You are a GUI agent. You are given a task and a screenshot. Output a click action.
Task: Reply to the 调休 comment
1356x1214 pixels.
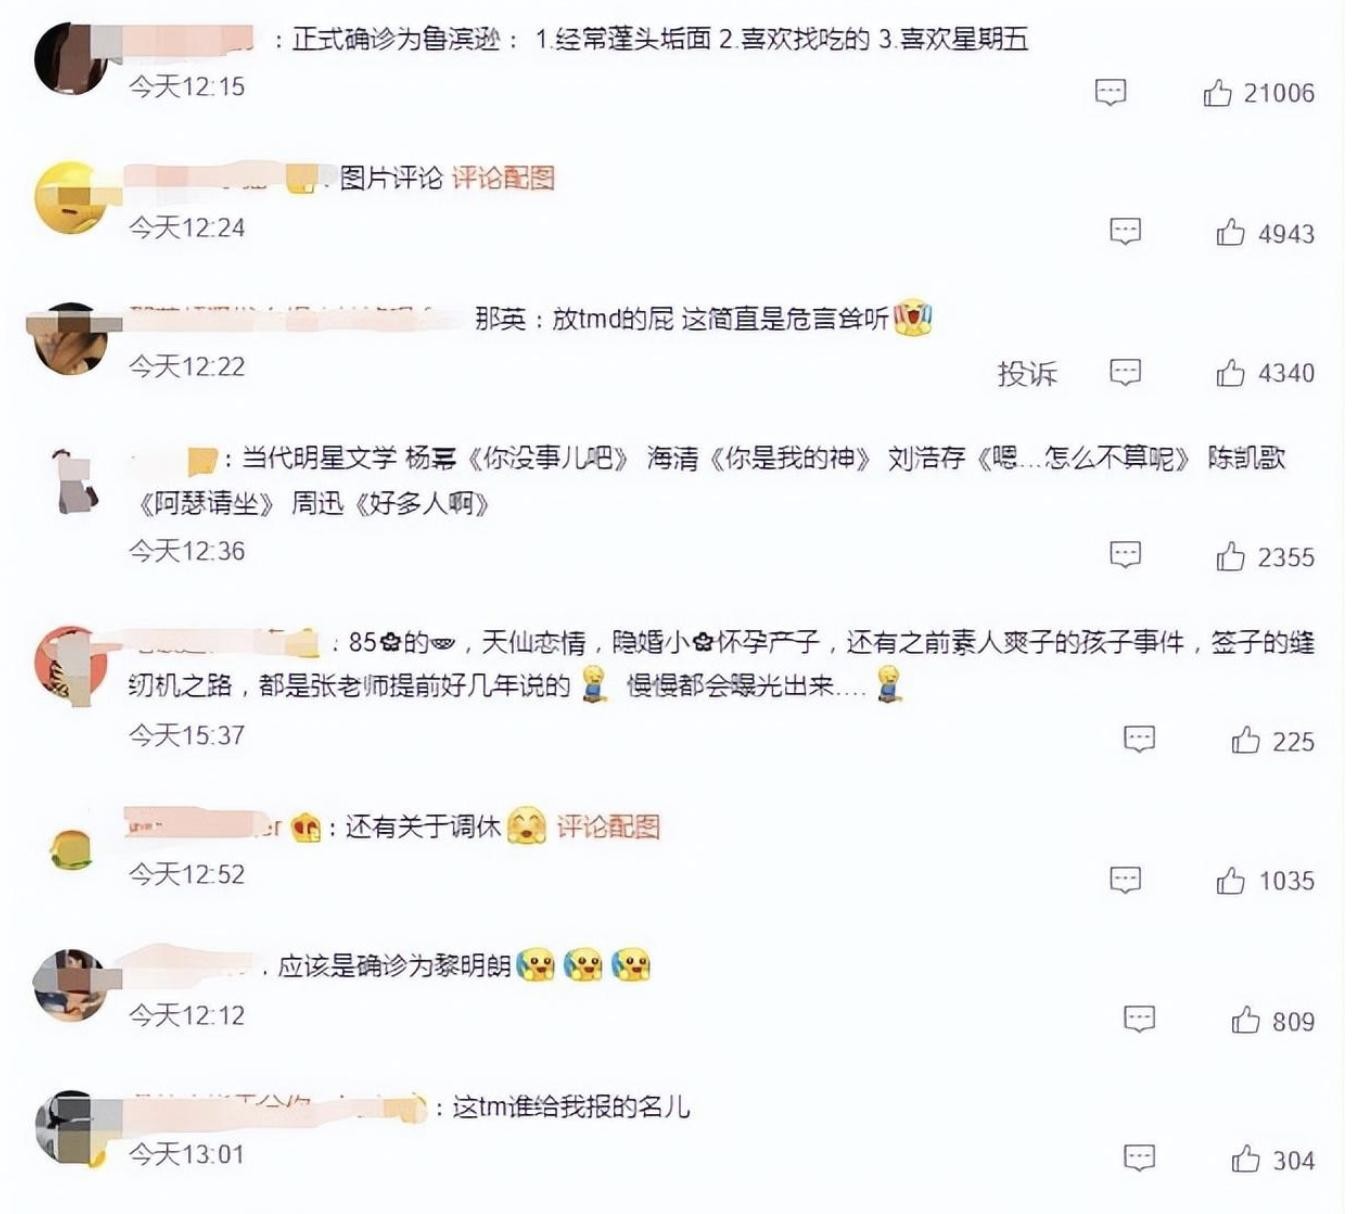(x=1125, y=880)
